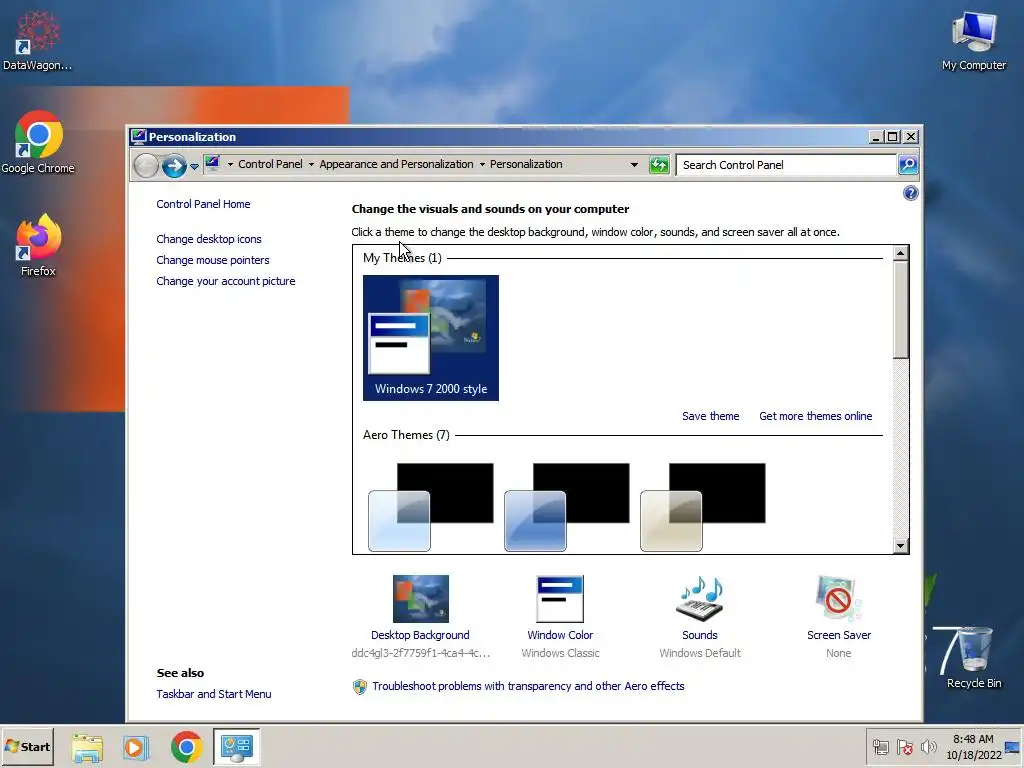
Task: Select the second blue Aero theme
Action: click(566, 507)
